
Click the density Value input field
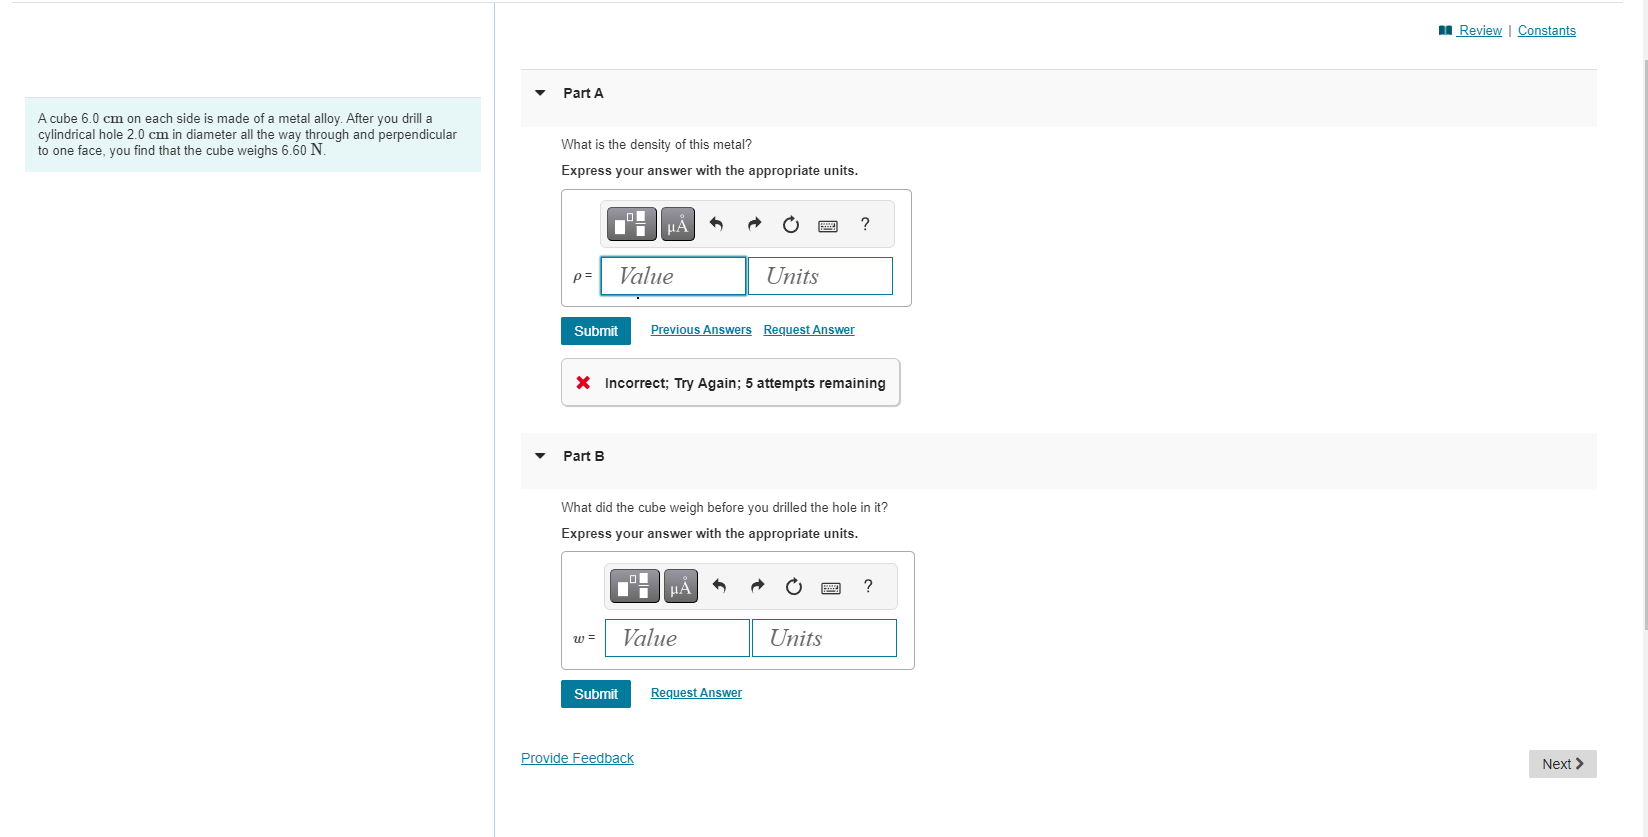[x=673, y=276]
